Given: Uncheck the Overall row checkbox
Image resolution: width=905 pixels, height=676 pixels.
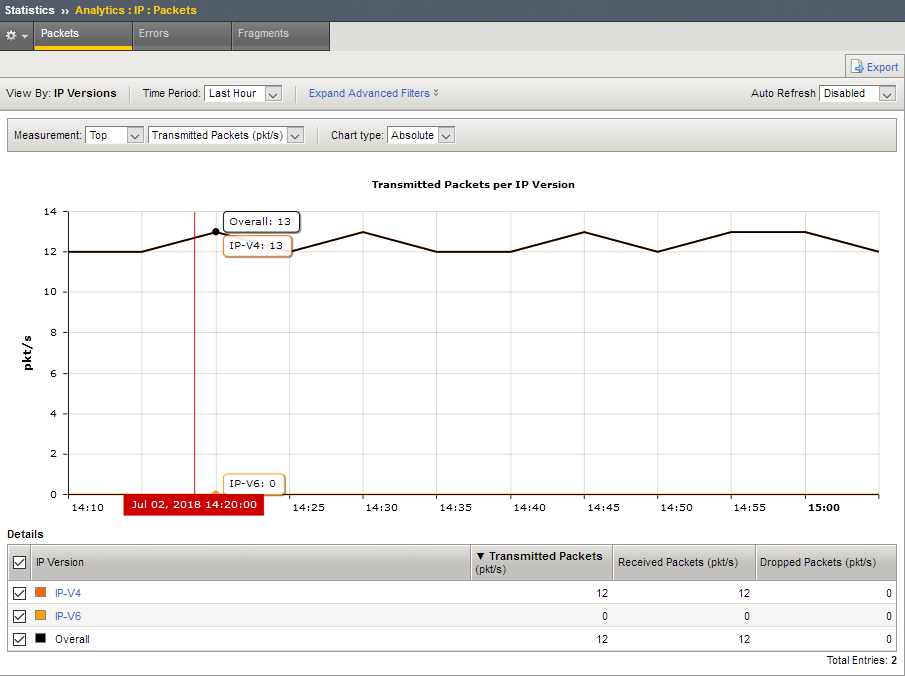Looking at the screenshot, I should coord(19,639).
